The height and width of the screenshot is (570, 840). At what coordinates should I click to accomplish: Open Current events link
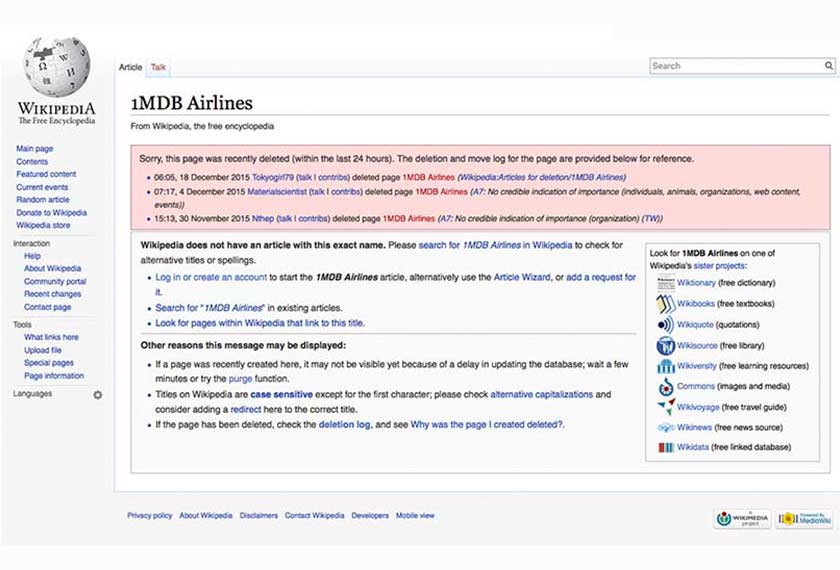(42, 187)
